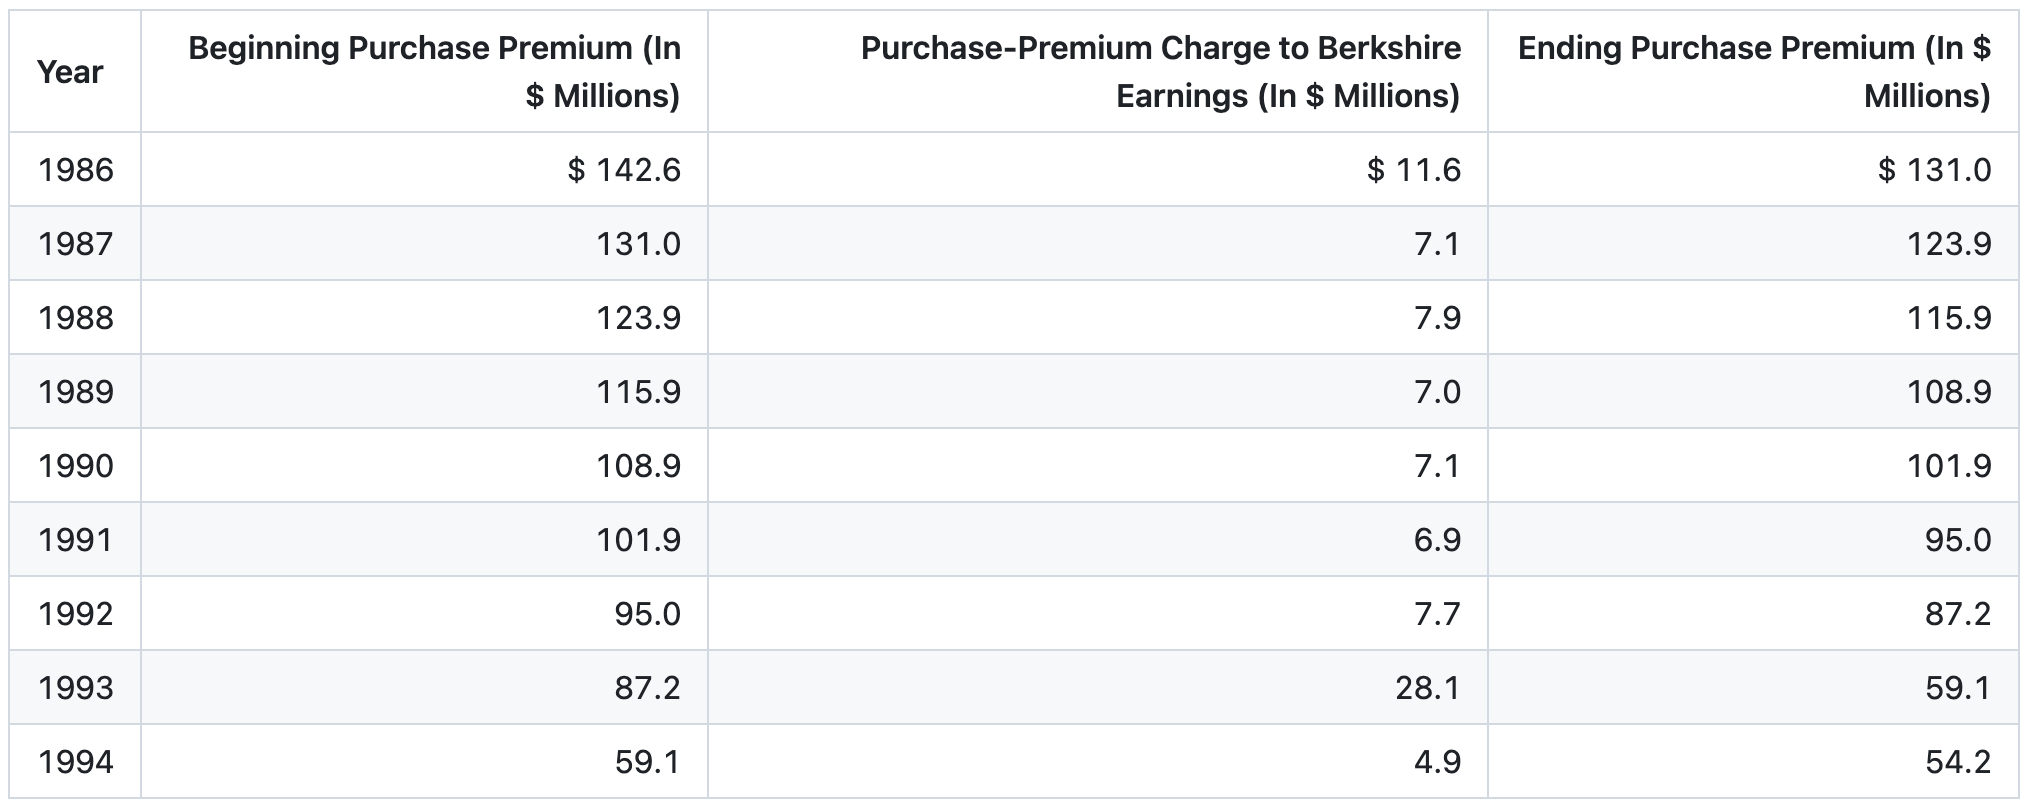This screenshot has height=808, width=2032.
Task: Click the 1992 row's 7.7 charge value
Action: pyautogui.click(x=1437, y=614)
